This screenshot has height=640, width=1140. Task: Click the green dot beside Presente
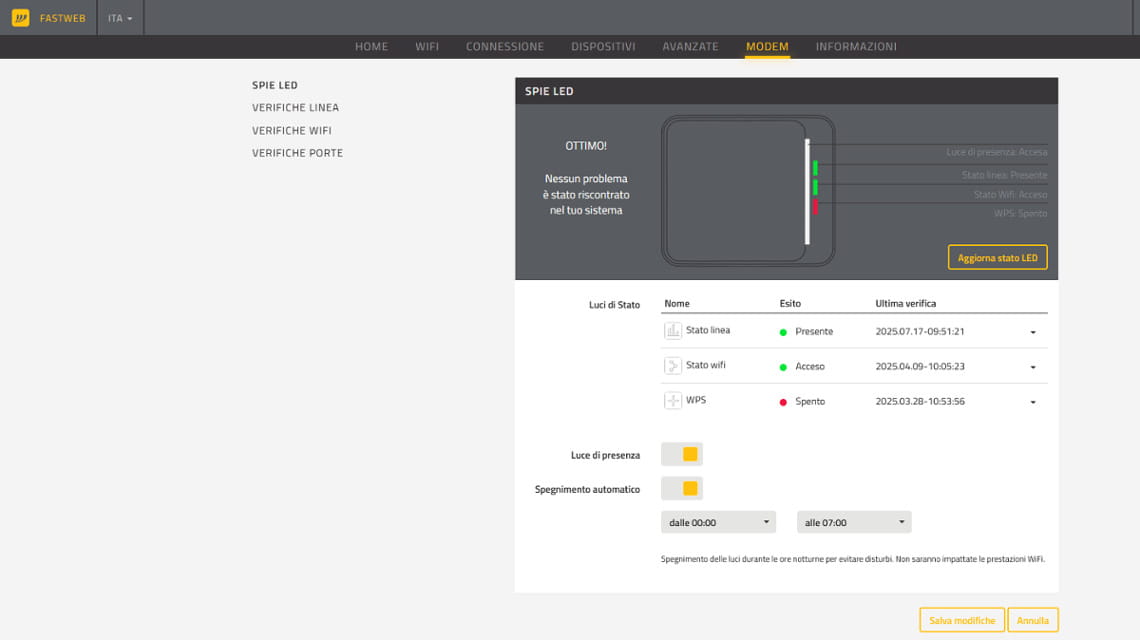[783, 332]
